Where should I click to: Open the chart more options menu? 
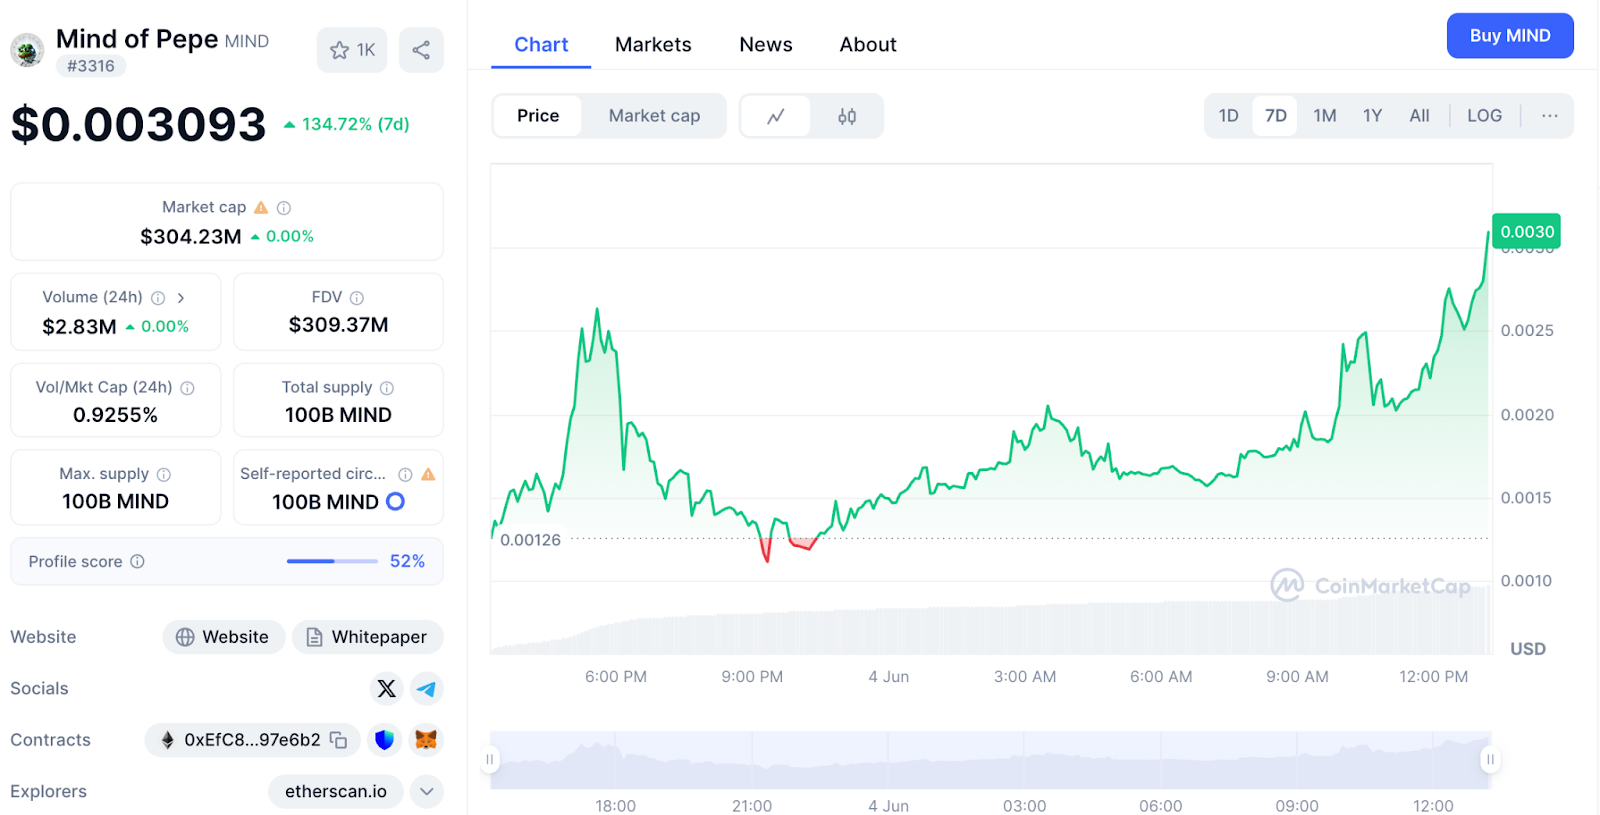(x=1550, y=116)
